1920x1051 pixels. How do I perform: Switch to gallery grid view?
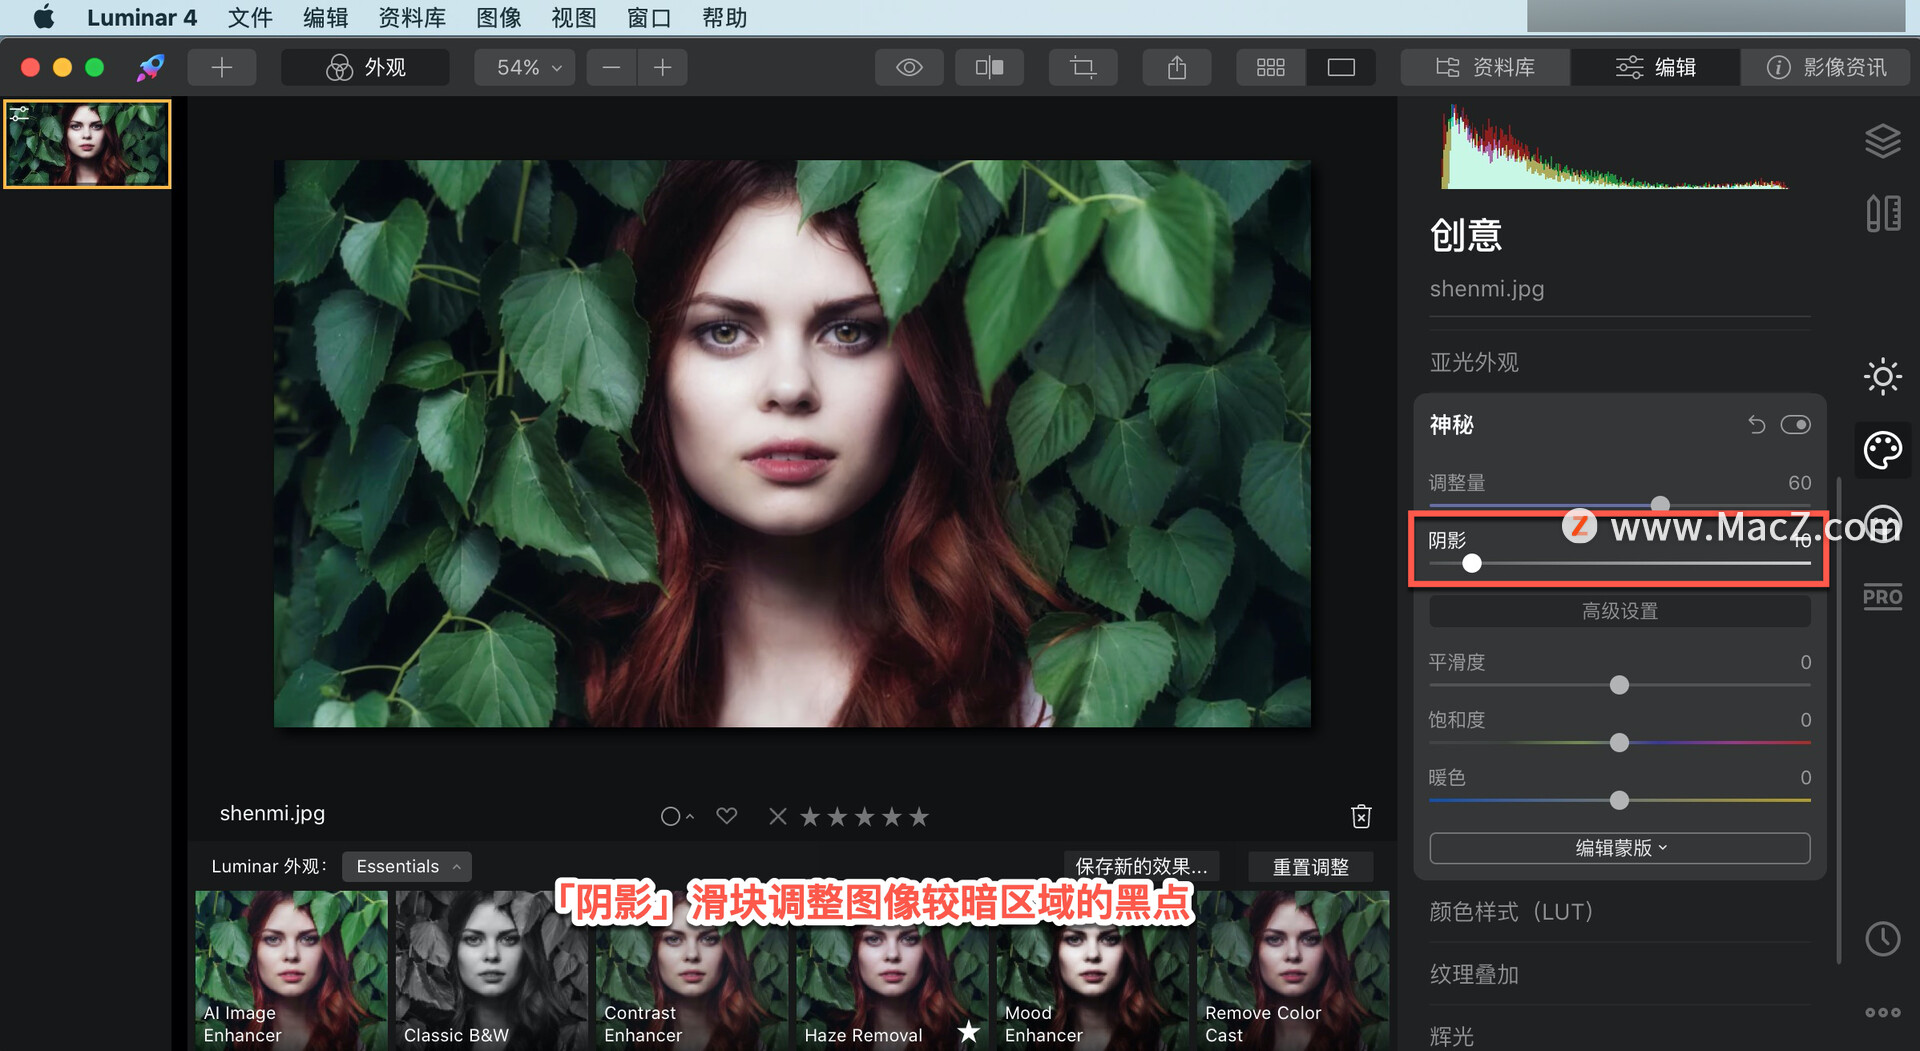(1270, 67)
